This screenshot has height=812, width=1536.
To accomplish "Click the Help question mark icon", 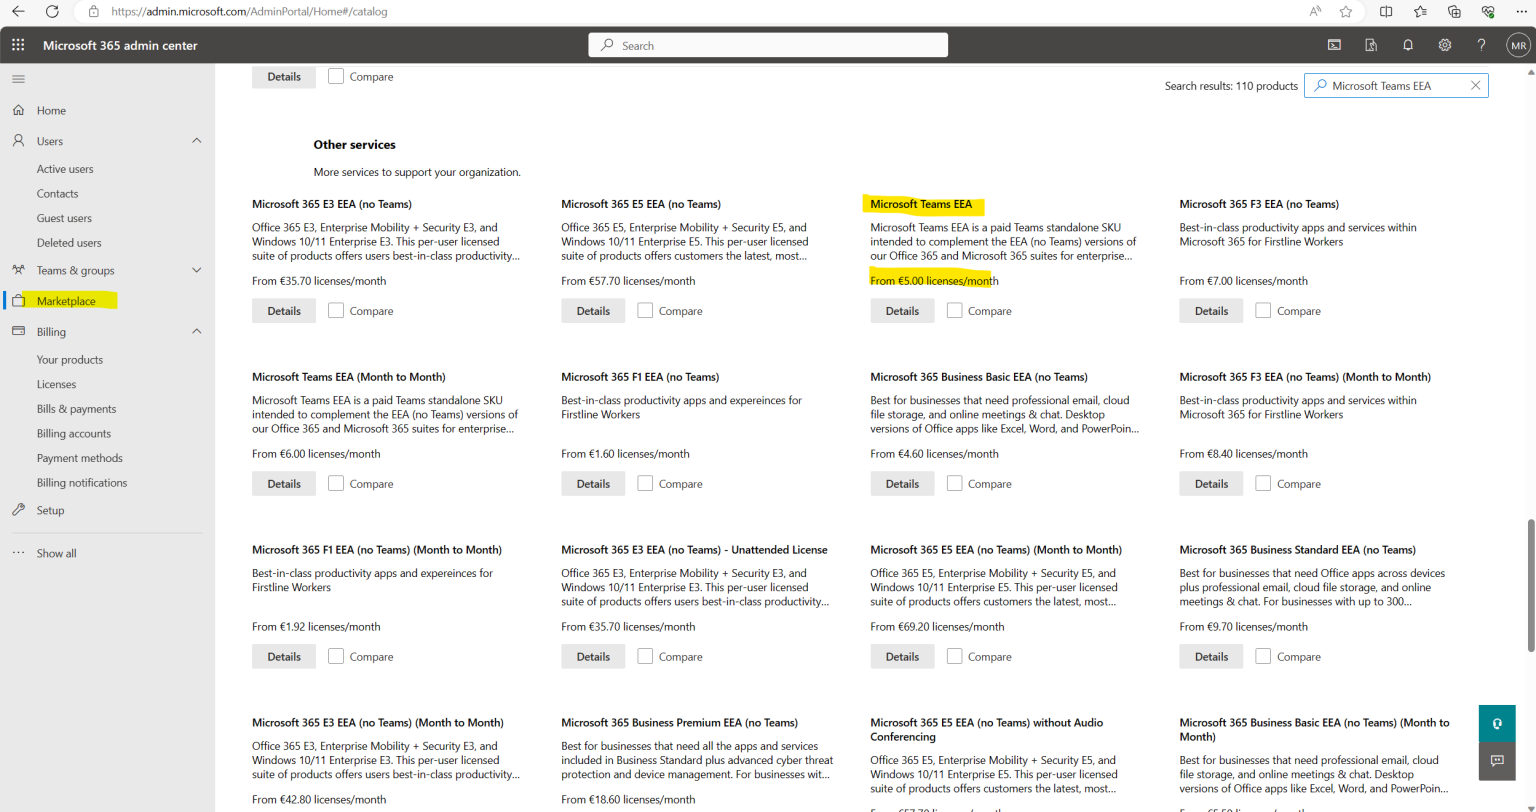I will [1481, 45].
